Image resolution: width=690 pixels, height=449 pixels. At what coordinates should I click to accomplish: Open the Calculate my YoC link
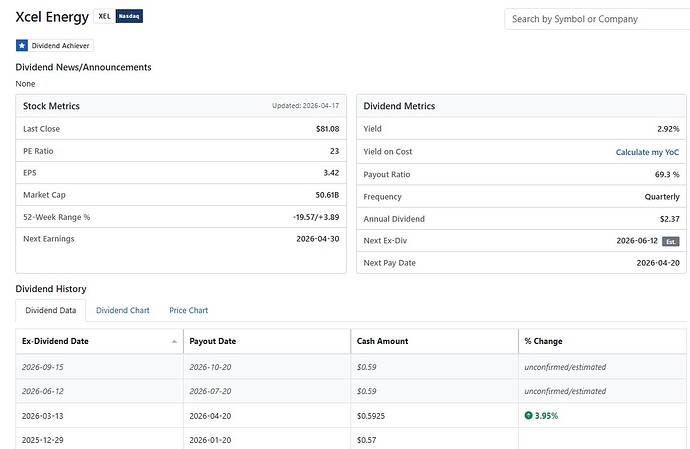pyautogui.click(x=647, y=152)
